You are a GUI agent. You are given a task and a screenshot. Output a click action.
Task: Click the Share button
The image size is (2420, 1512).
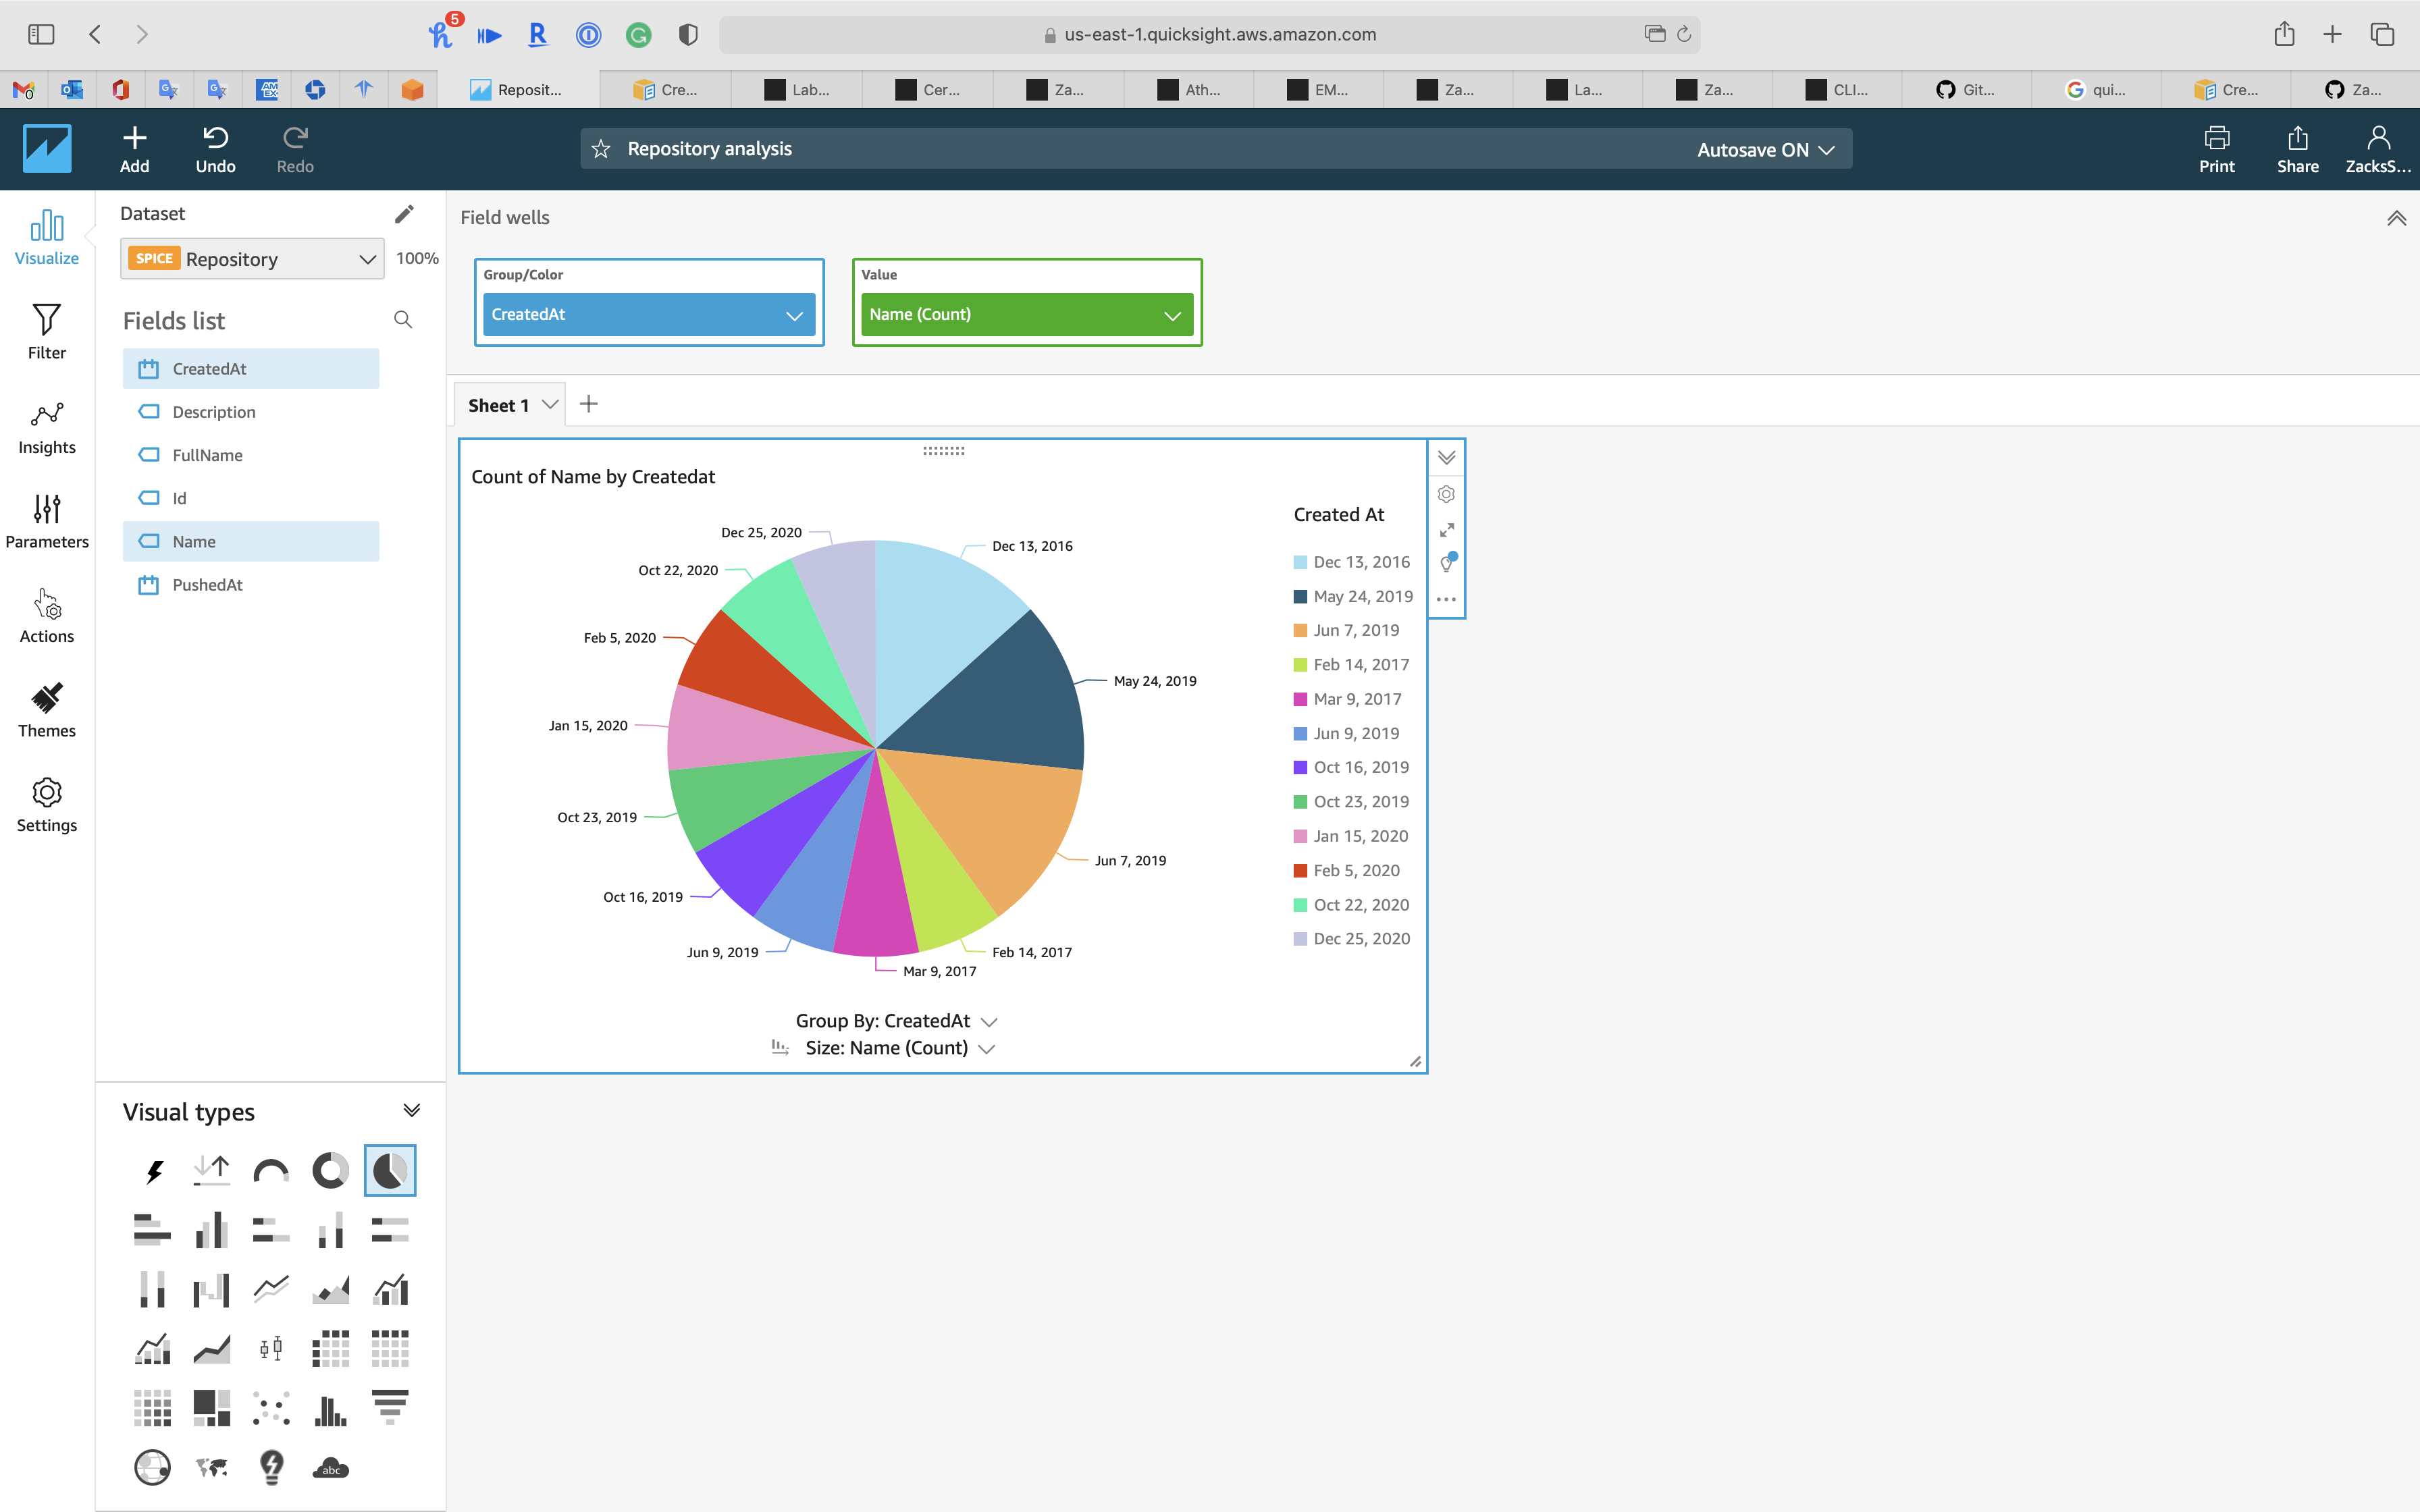pos(2297,149)
